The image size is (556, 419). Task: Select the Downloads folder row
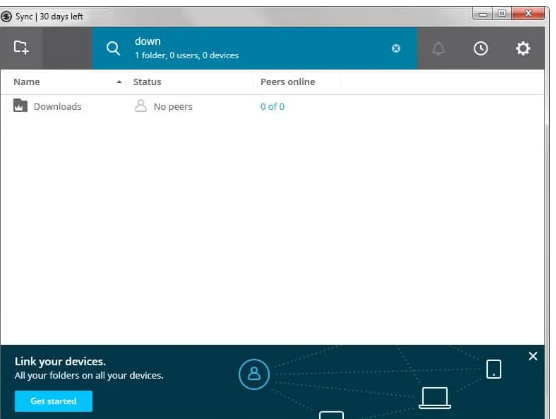(x=272, y=106)
